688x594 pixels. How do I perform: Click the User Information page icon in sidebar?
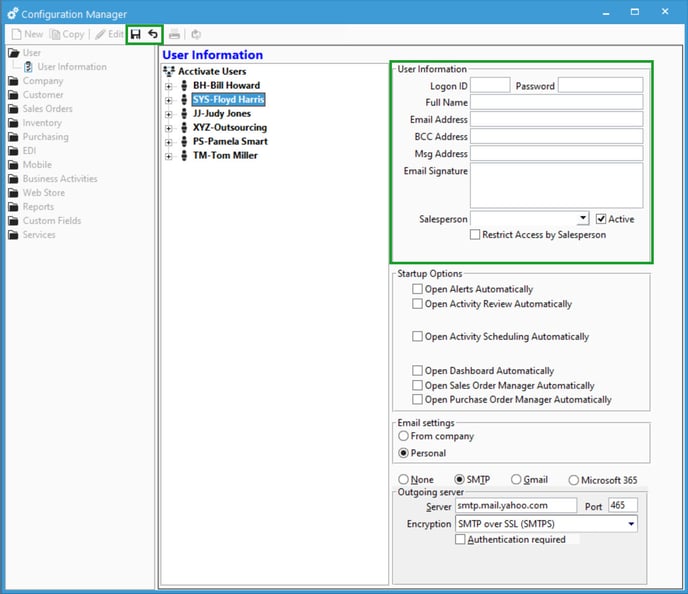[28, 67]
